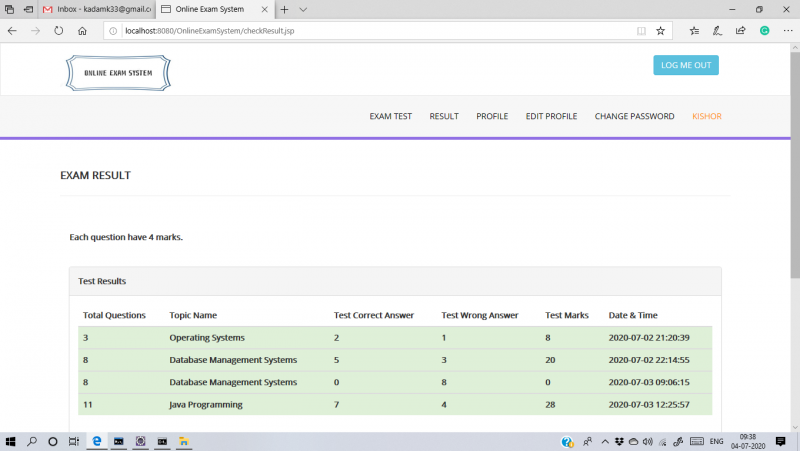The width and height of the screenshot is (800, 451).
Task: Select the Java Programming topic cell
Action: (x=206, y=405)
